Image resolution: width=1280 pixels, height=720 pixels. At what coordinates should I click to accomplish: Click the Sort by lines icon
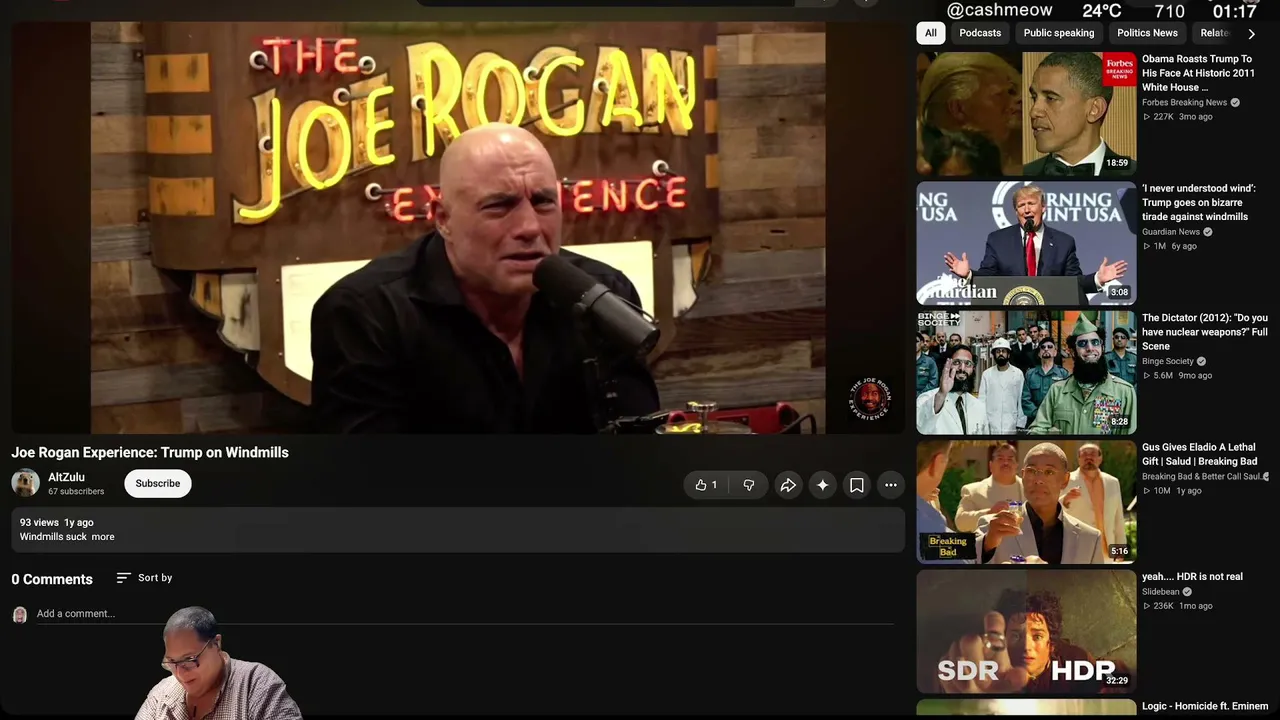pos(124,578)
